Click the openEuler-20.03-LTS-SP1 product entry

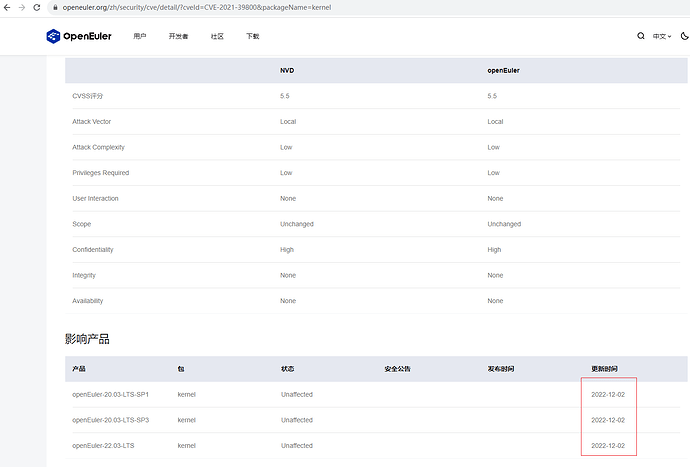point(110,394)
